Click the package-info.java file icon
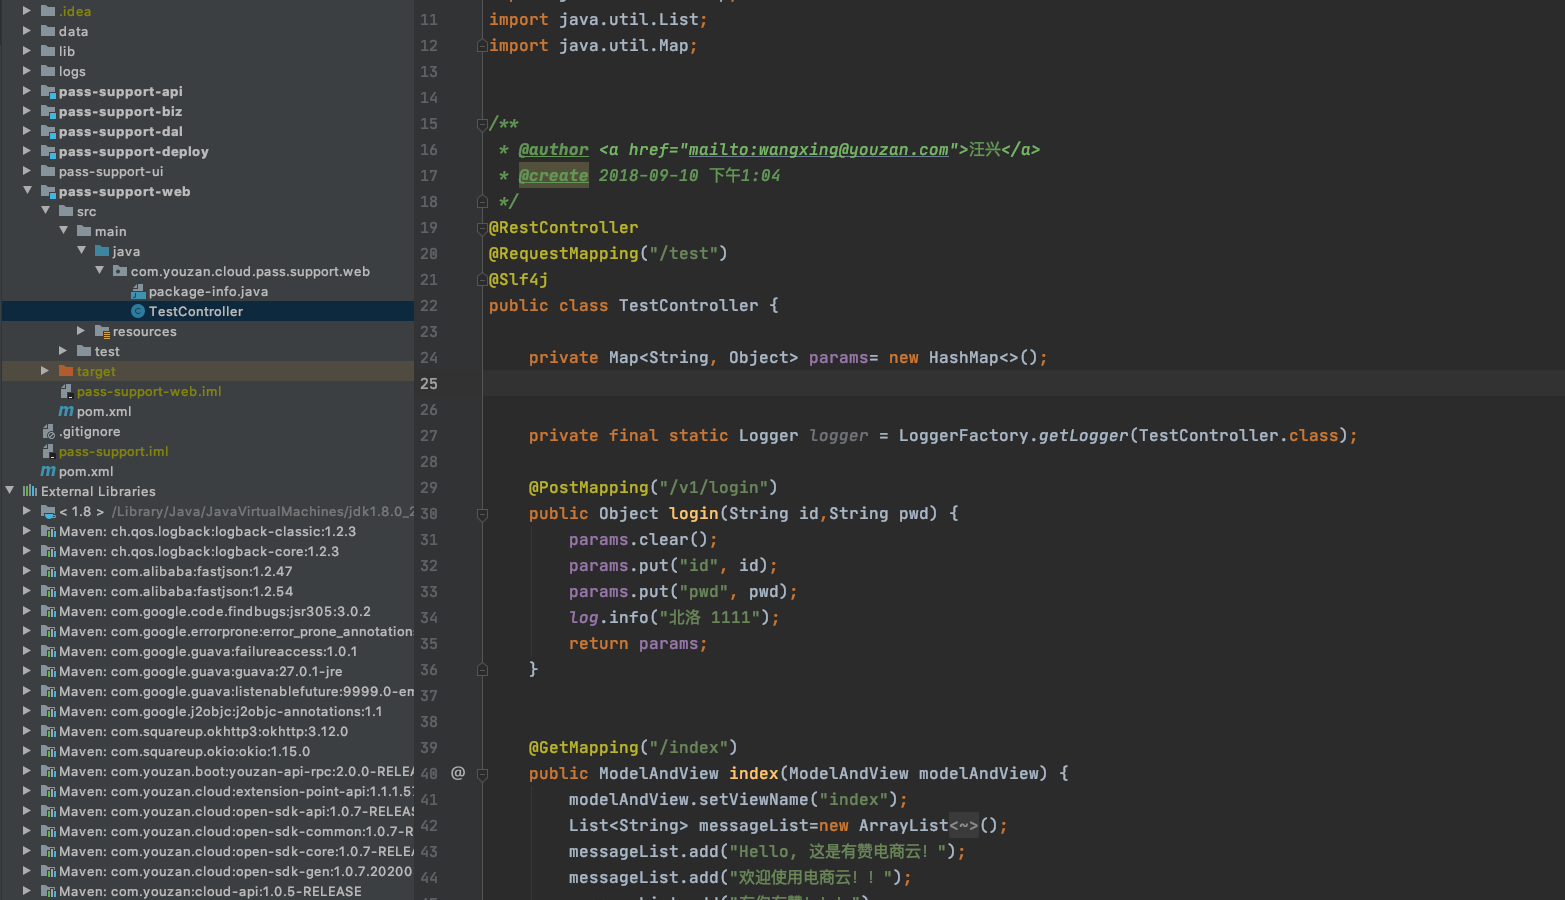The image size is (1565, 900). 138,291
